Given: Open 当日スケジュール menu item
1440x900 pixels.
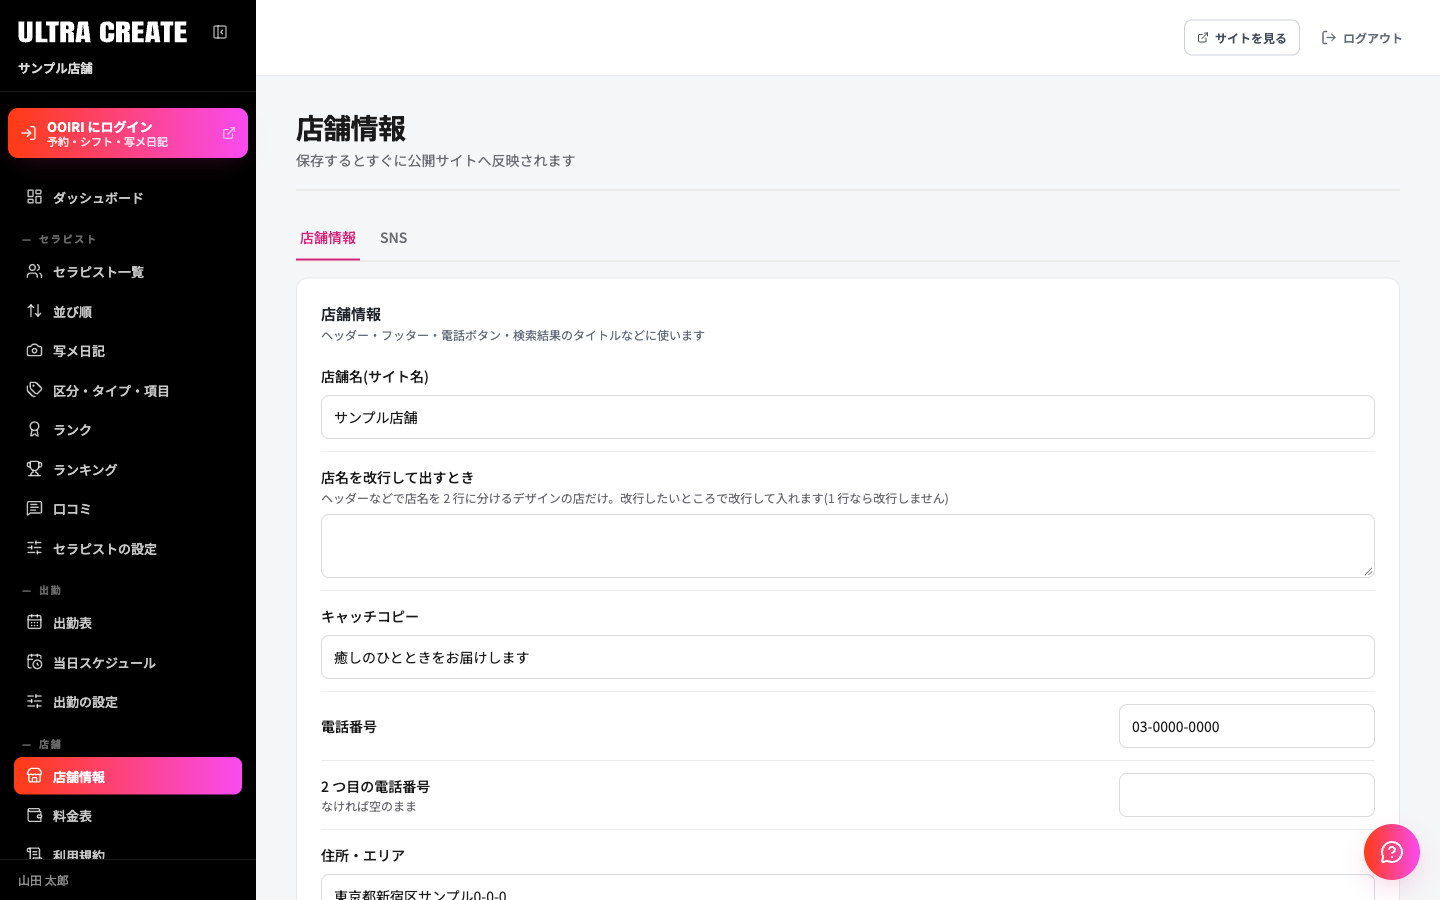Looking at the screenshot, I should 128,662.
